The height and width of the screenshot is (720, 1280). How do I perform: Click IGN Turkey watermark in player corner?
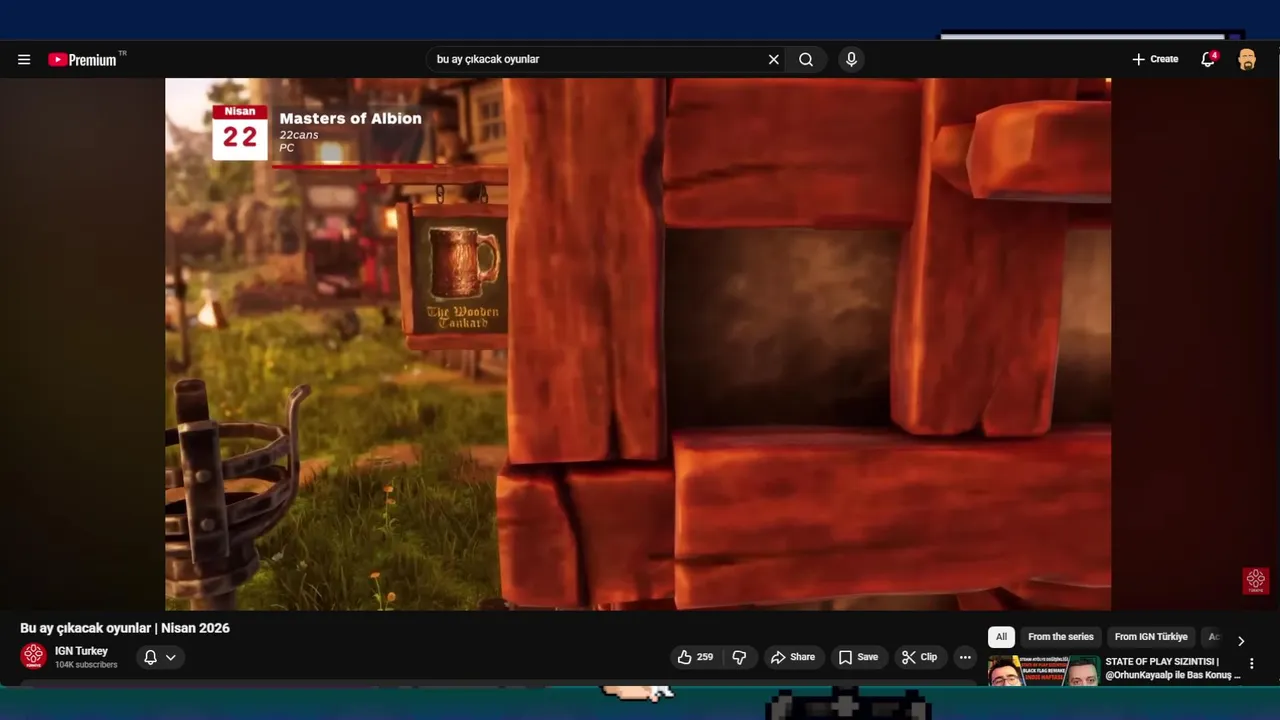click(x=1256, y=581)
